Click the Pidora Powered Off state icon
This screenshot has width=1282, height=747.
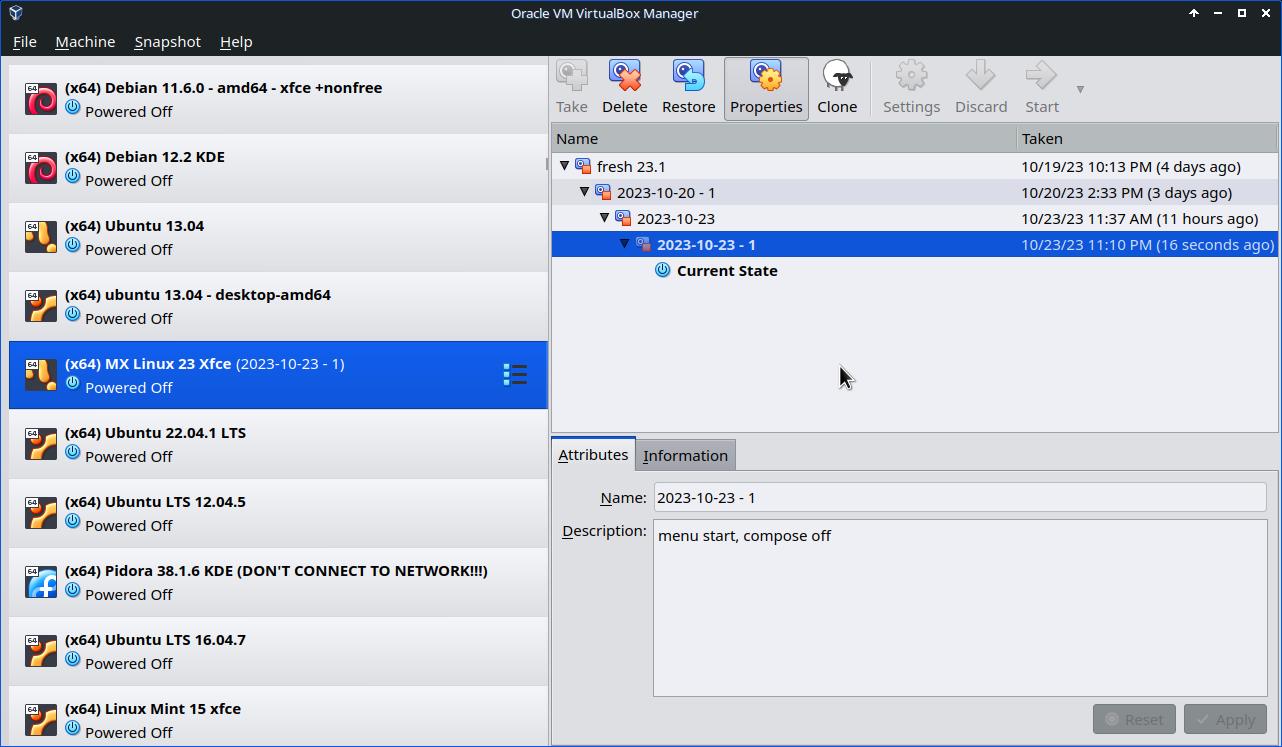coord(73,590)
